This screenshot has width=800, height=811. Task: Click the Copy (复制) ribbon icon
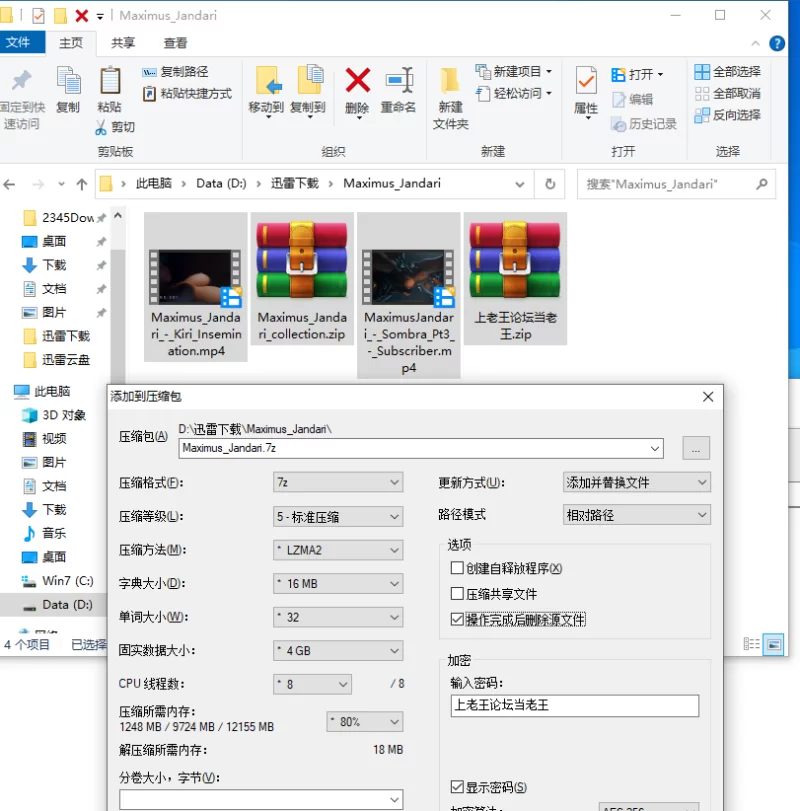click(x=68, y=82)
